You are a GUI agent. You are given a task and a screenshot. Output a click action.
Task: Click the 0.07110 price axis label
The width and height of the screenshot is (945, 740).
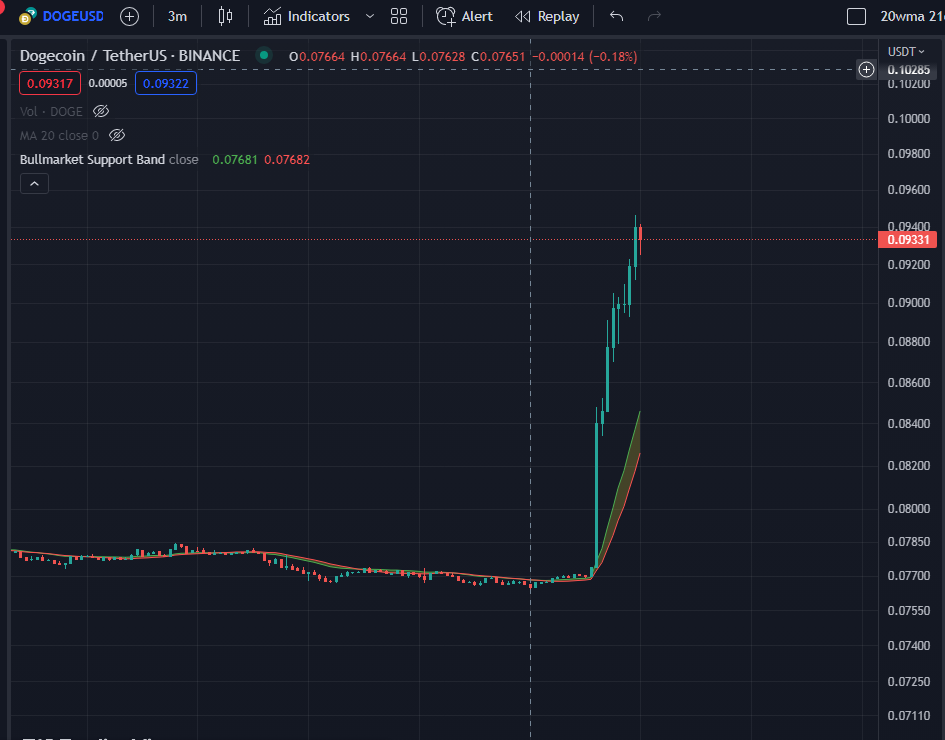[909, 716]
